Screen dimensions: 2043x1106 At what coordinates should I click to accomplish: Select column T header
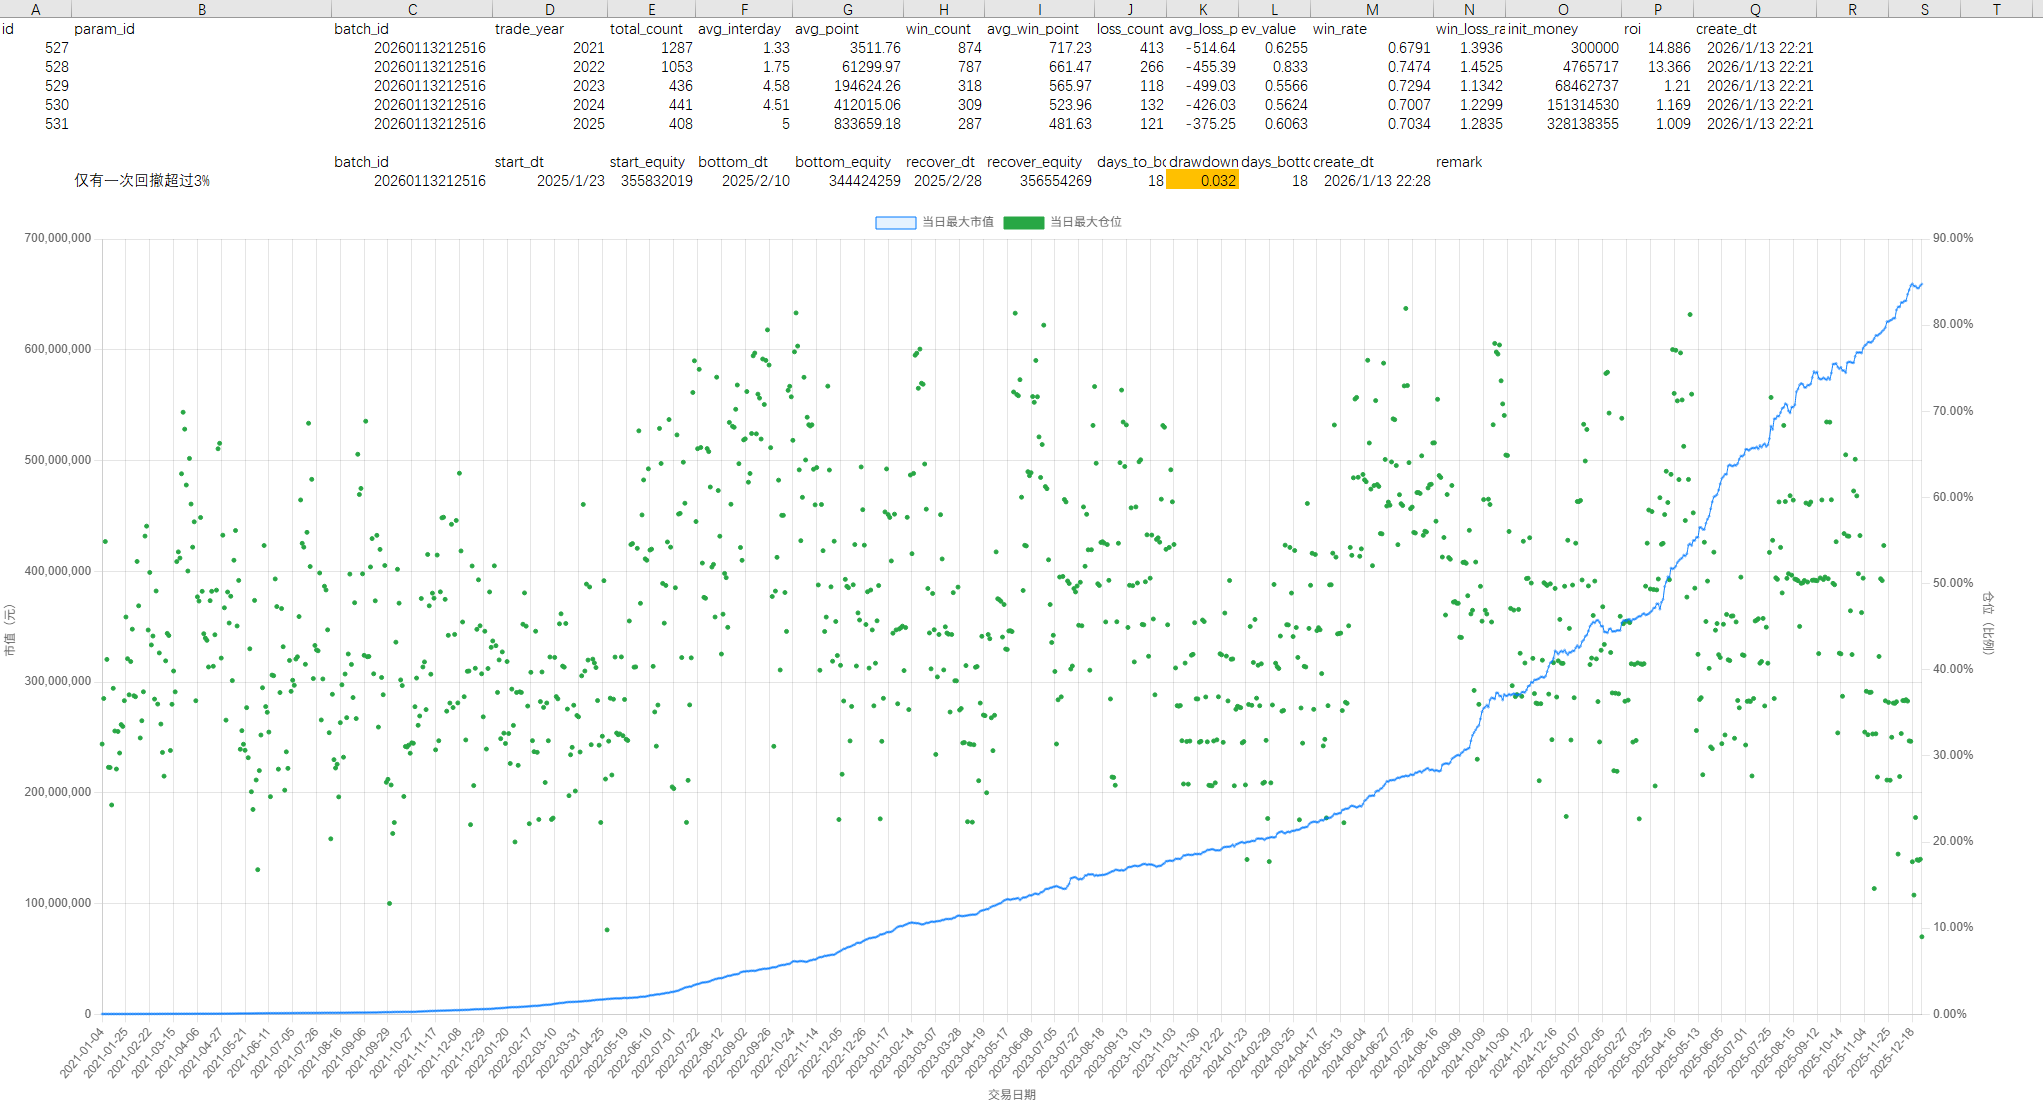click(1996, 9)
